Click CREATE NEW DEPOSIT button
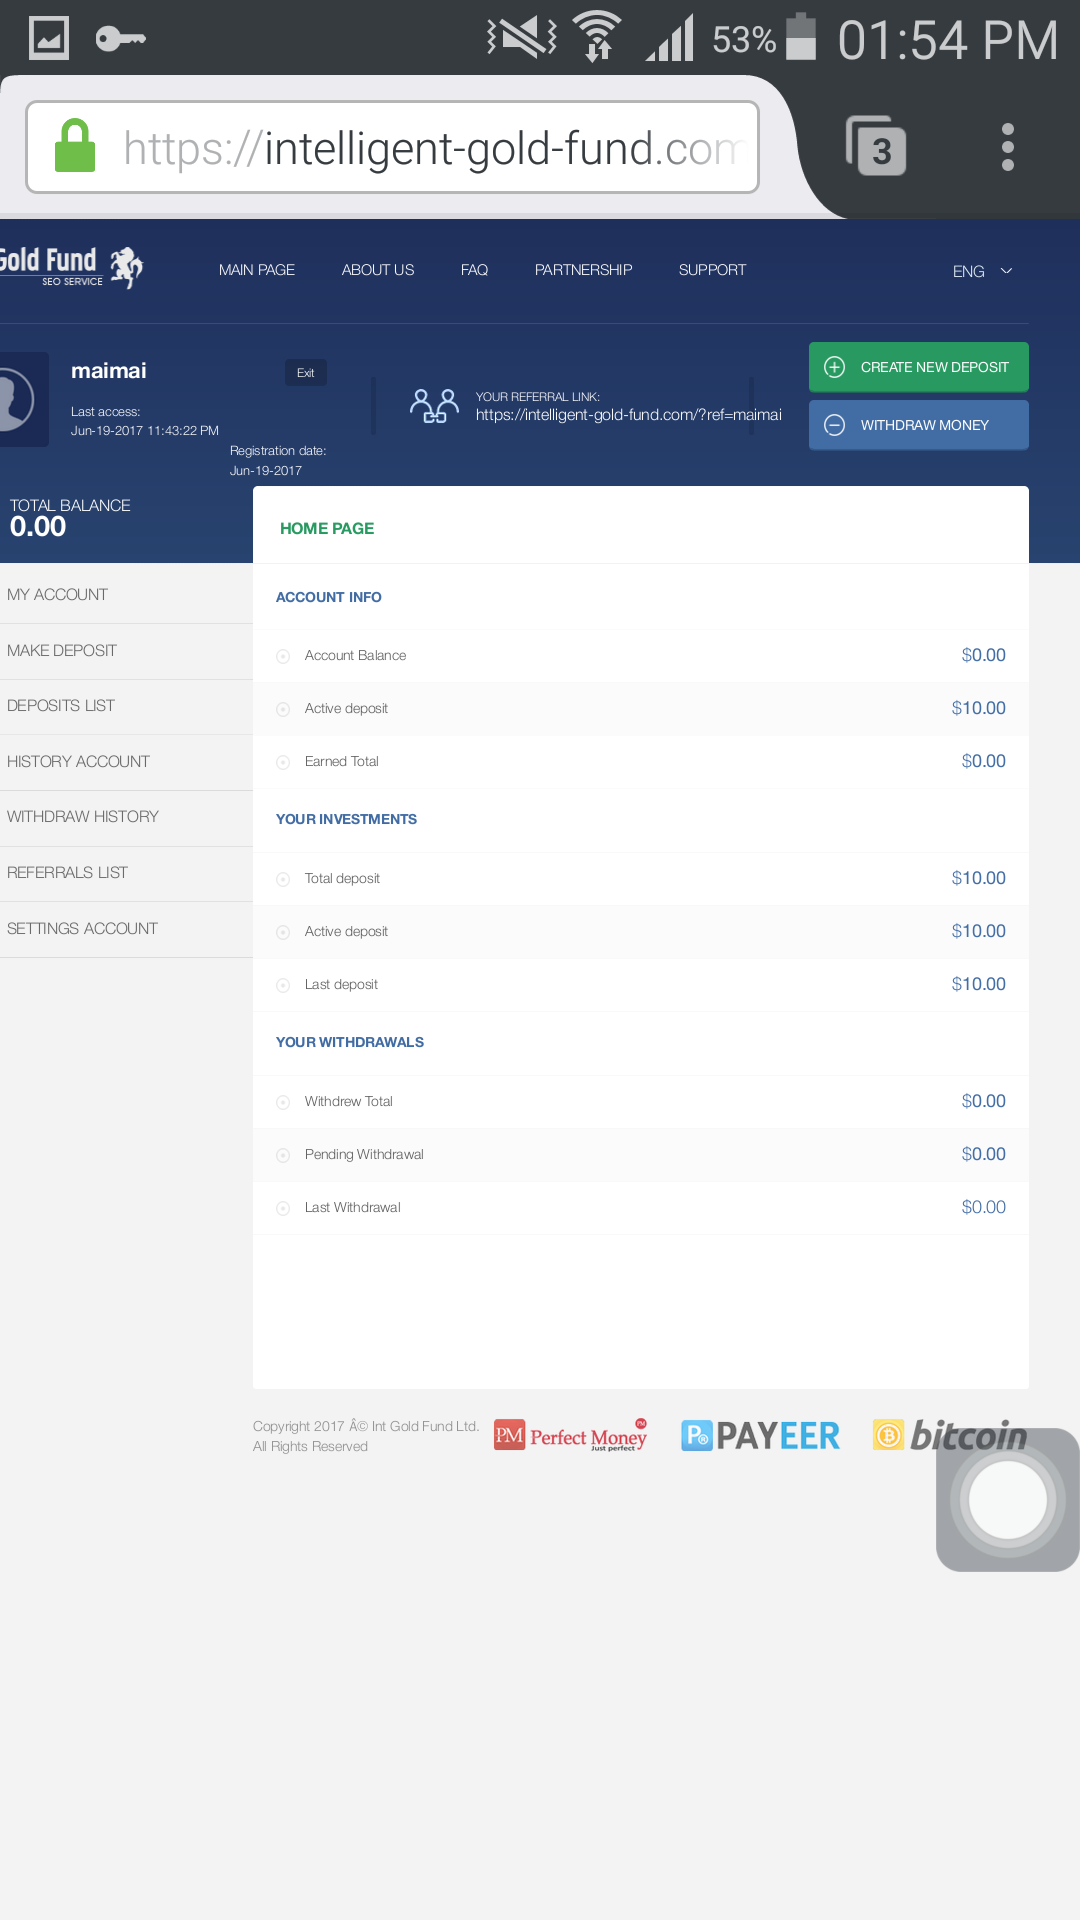Viewport: 1080px width, 1920px height. point(919,367)
